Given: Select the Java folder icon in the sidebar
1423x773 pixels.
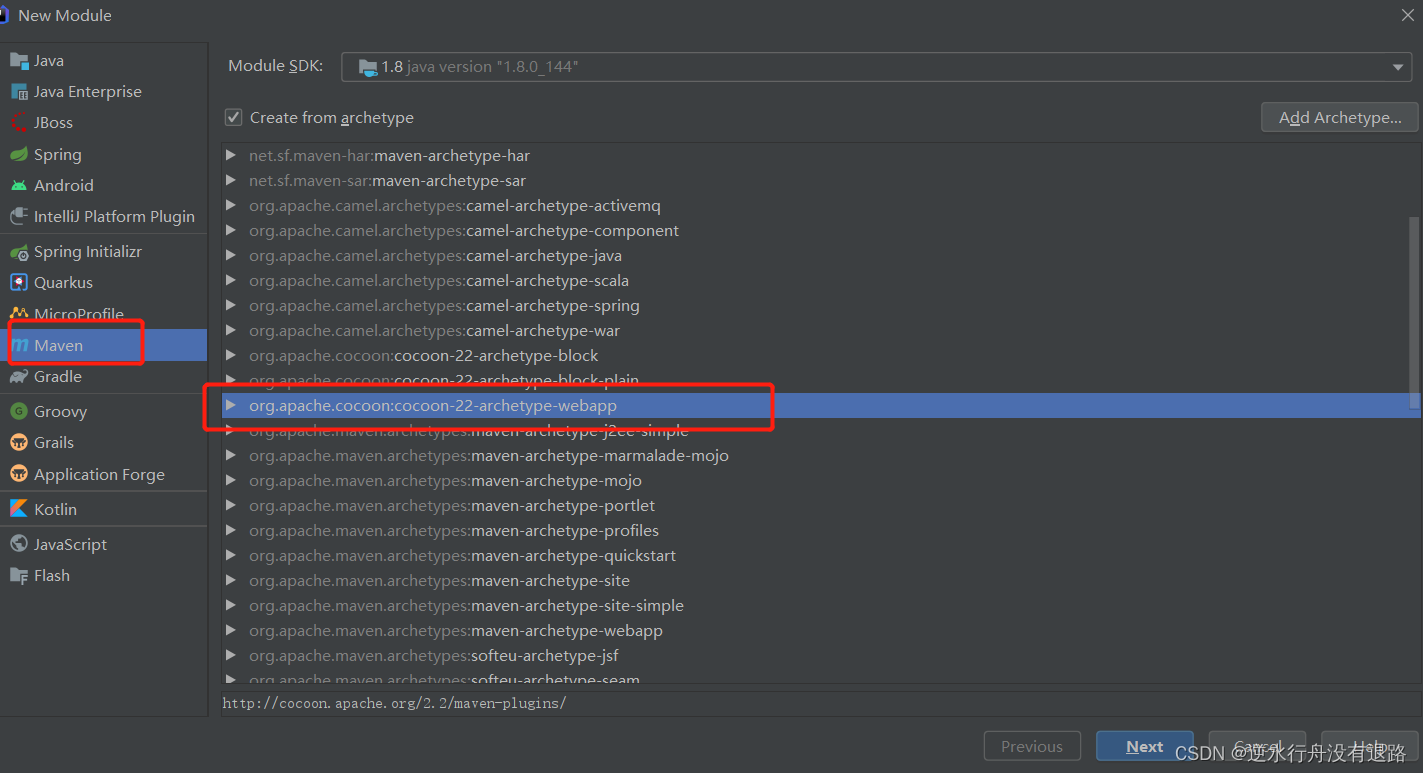Looking at the screenshot, I should click(19, 61).
